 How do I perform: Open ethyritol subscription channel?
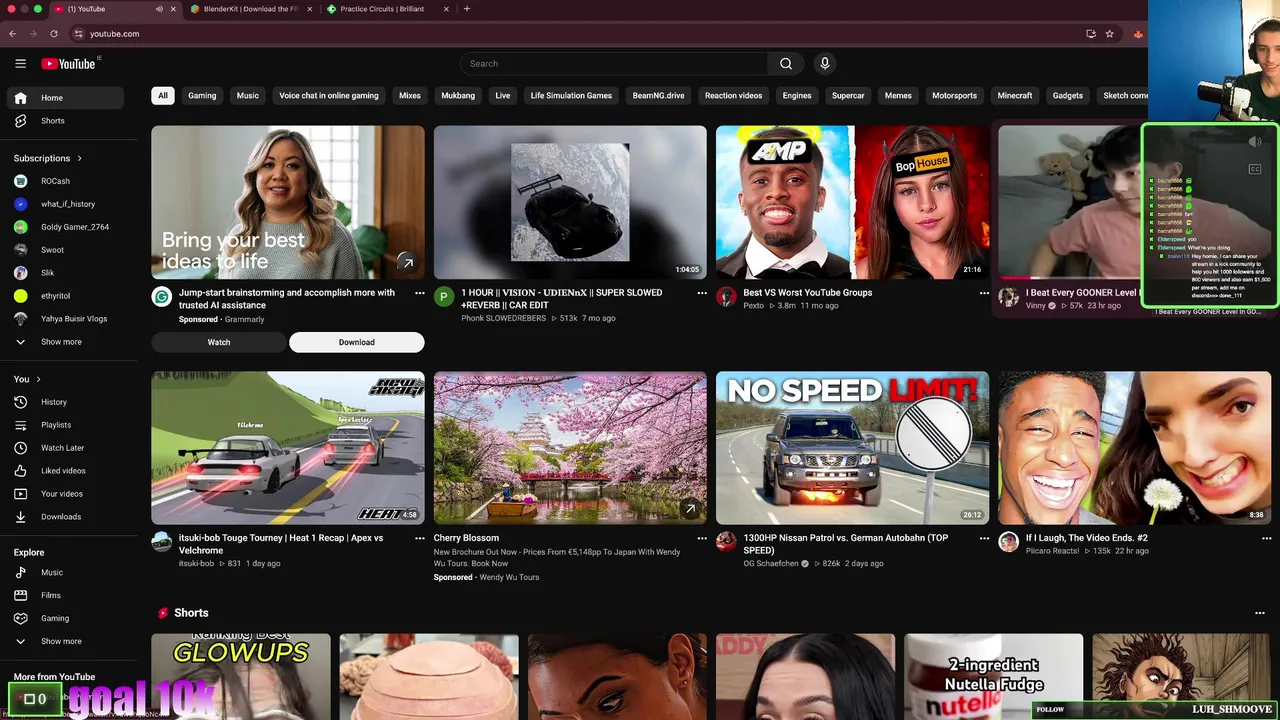click(66, 296)
